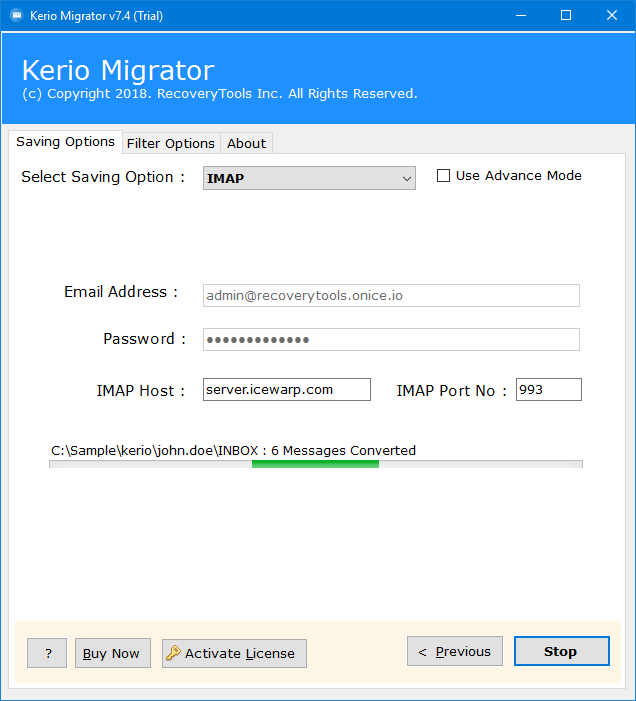The width and height of the screenshot is (636, 701).
Task: Click the Email Address input field
Action: coord(391,296)
